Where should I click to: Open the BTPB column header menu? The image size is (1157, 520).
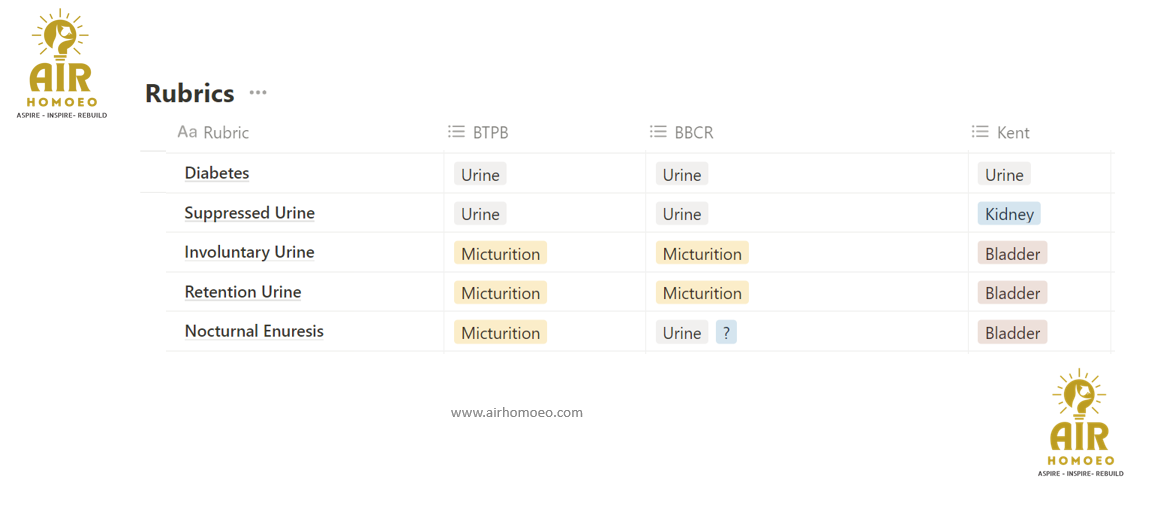(491, 132)
